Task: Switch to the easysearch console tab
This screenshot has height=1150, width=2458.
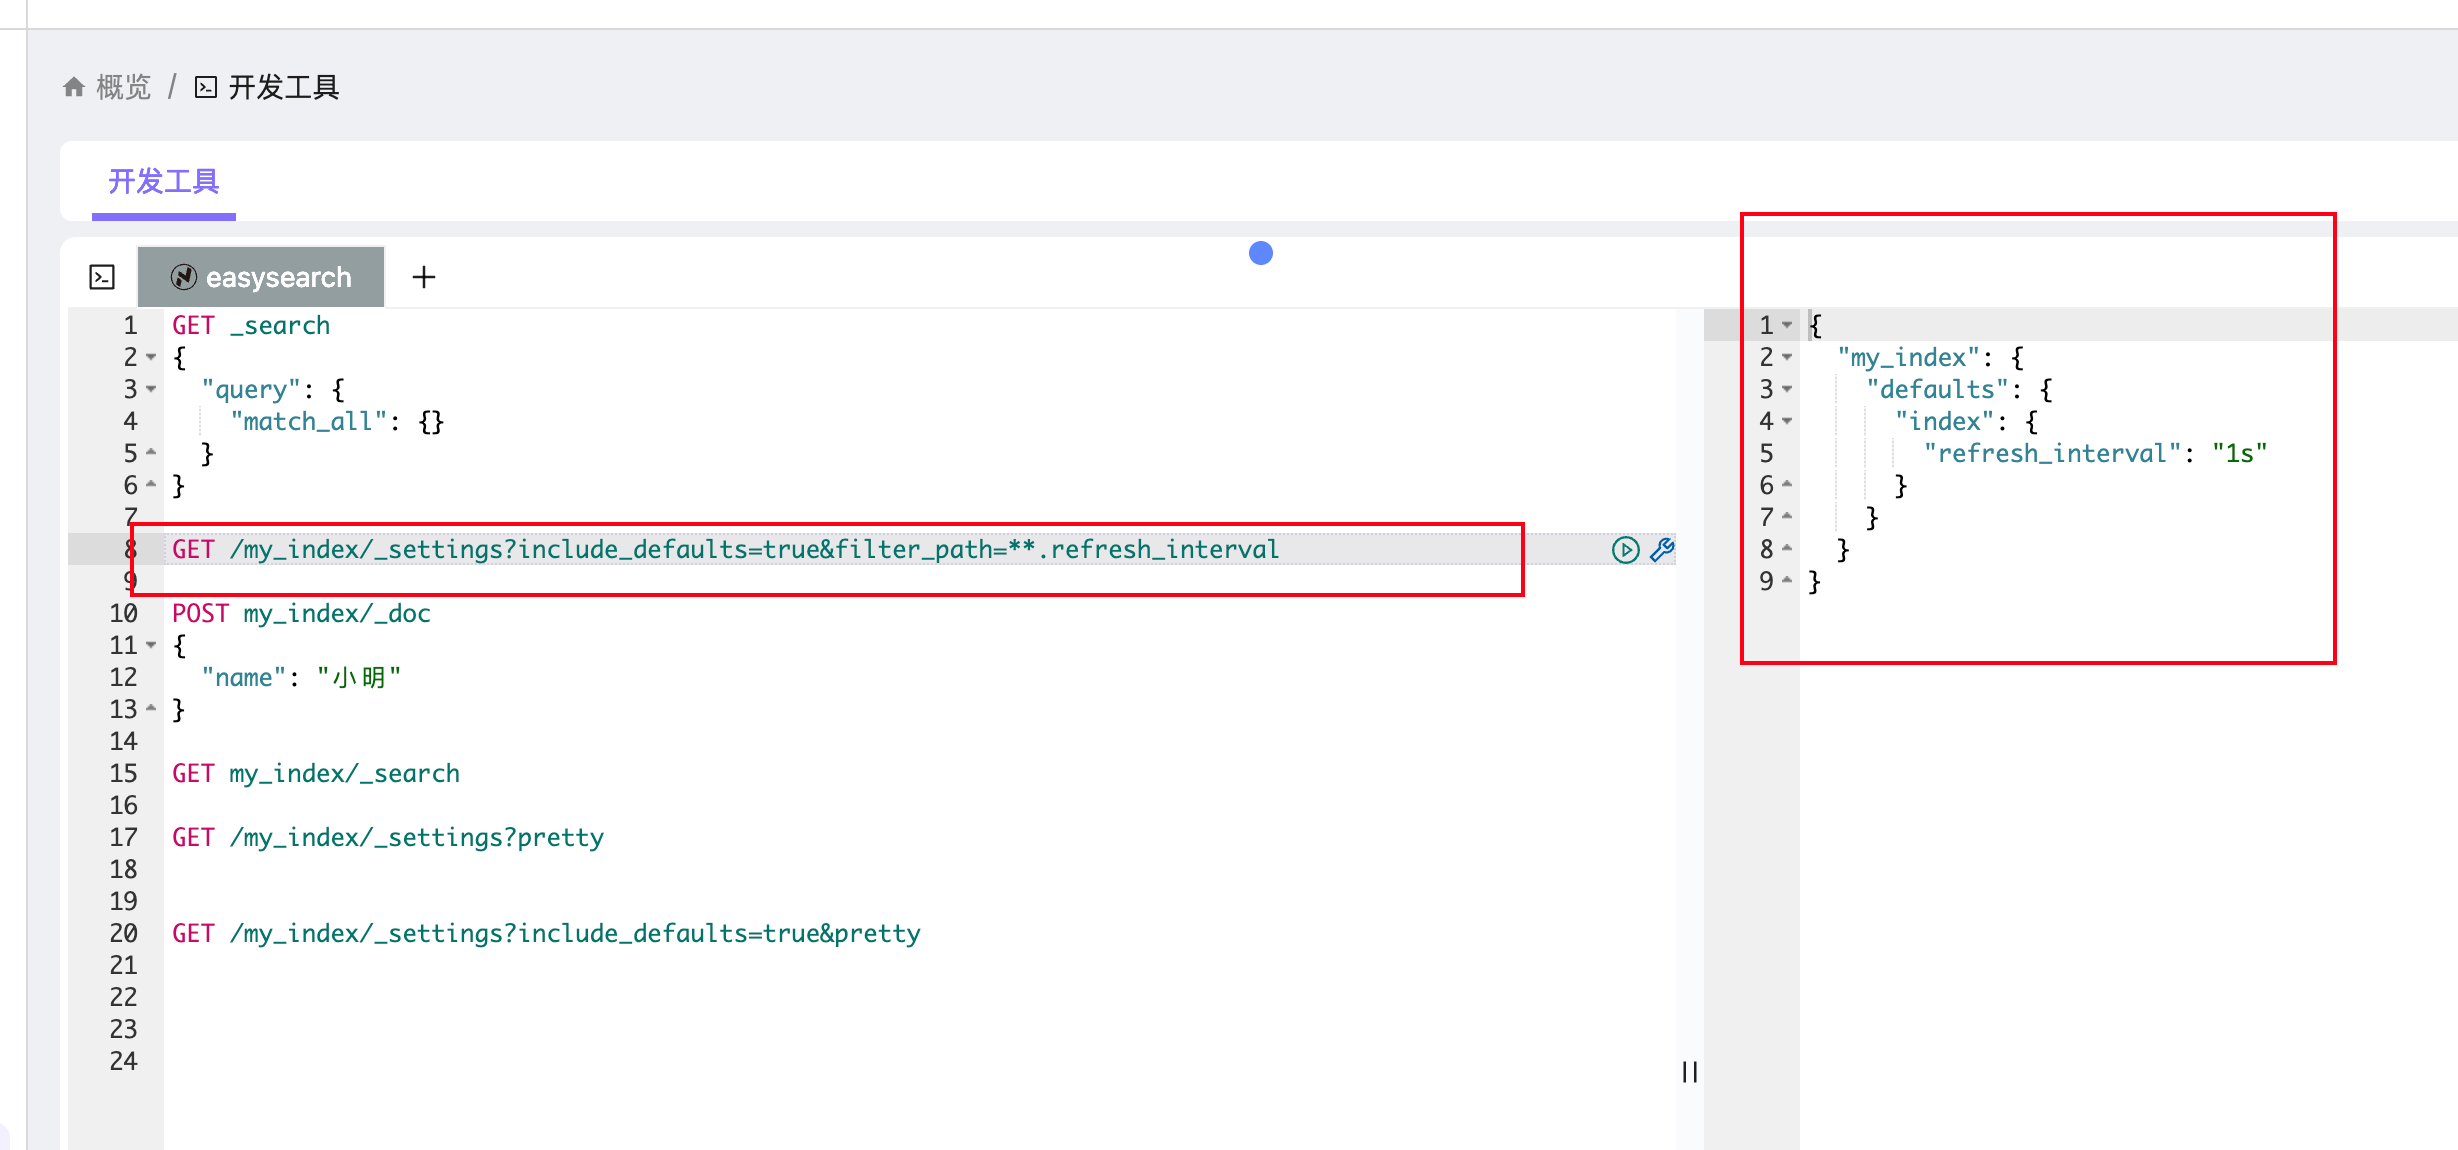Action: [x=278, y=277]
